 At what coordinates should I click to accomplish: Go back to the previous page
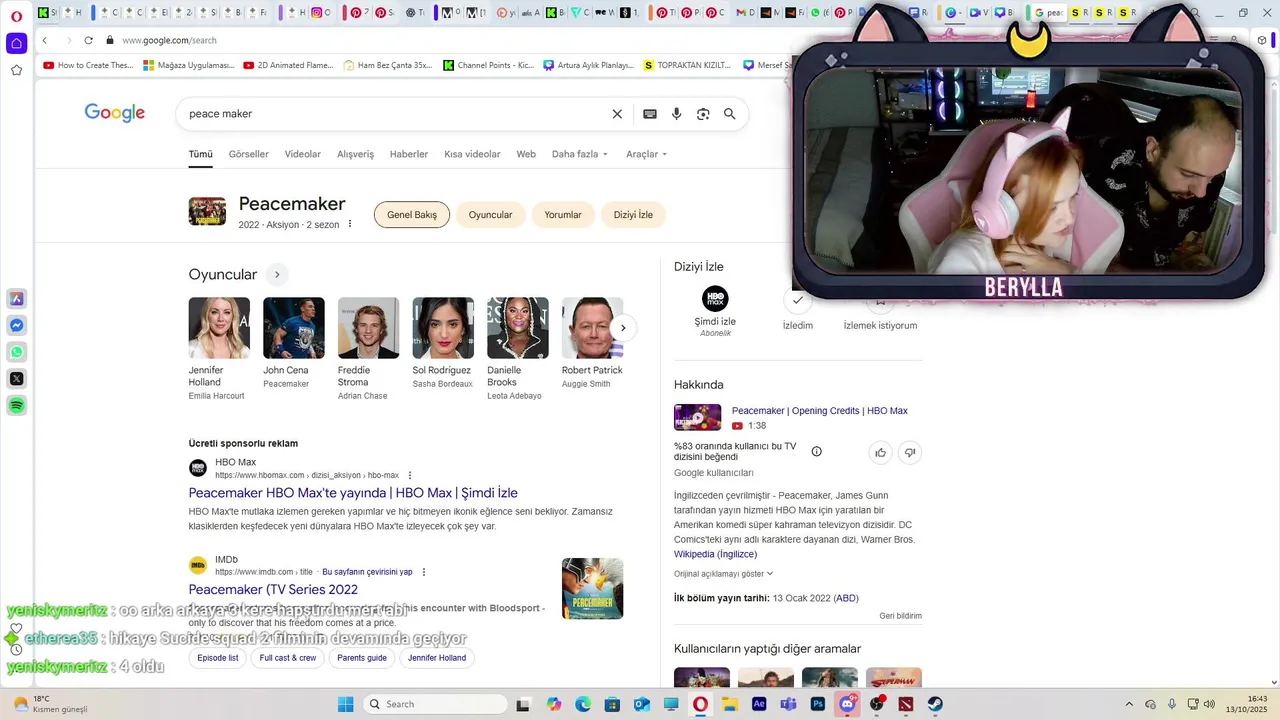[45, 40]
